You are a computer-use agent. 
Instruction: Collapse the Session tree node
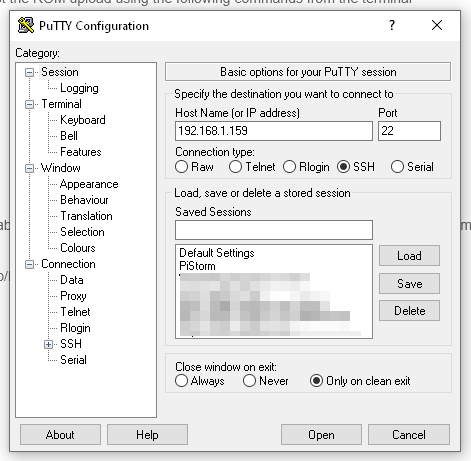tap(29, 72)
